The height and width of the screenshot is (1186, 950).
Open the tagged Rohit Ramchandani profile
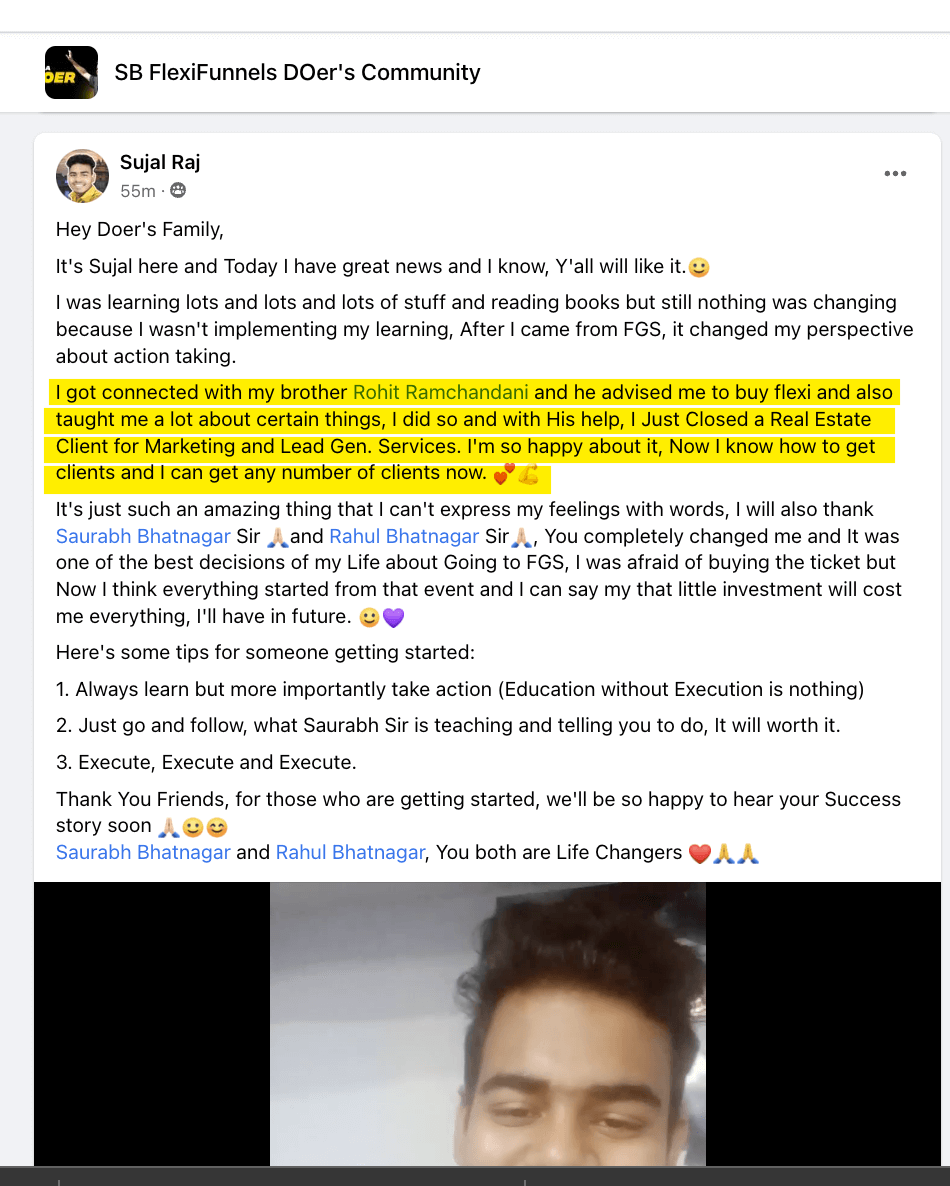(x=440, y=393)
